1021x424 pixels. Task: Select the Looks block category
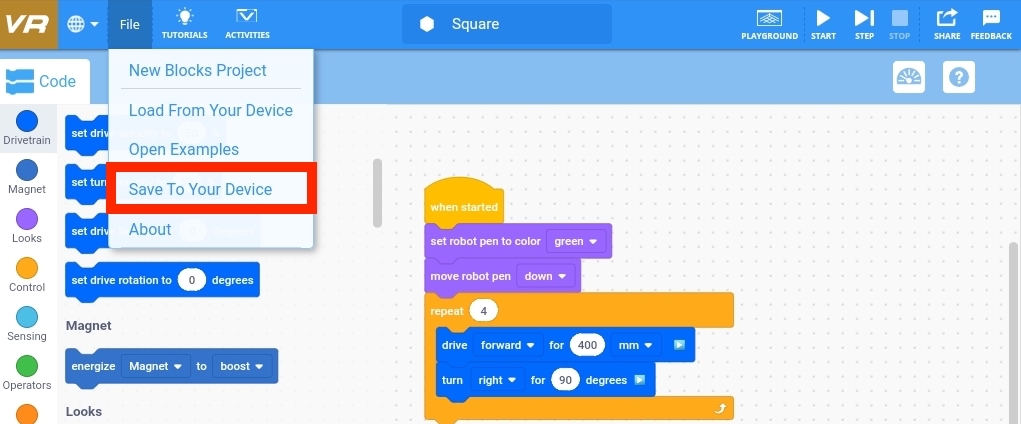pyautogui.click(x=27, y=226)
